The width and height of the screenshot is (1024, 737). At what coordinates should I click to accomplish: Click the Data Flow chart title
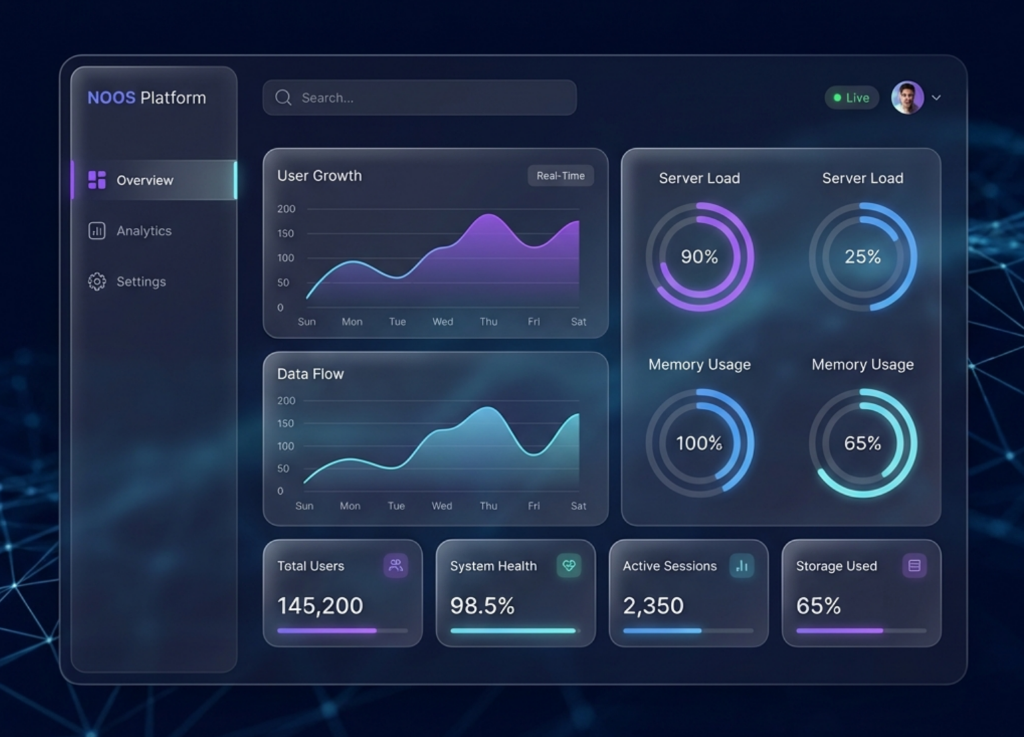coord(310,374)
